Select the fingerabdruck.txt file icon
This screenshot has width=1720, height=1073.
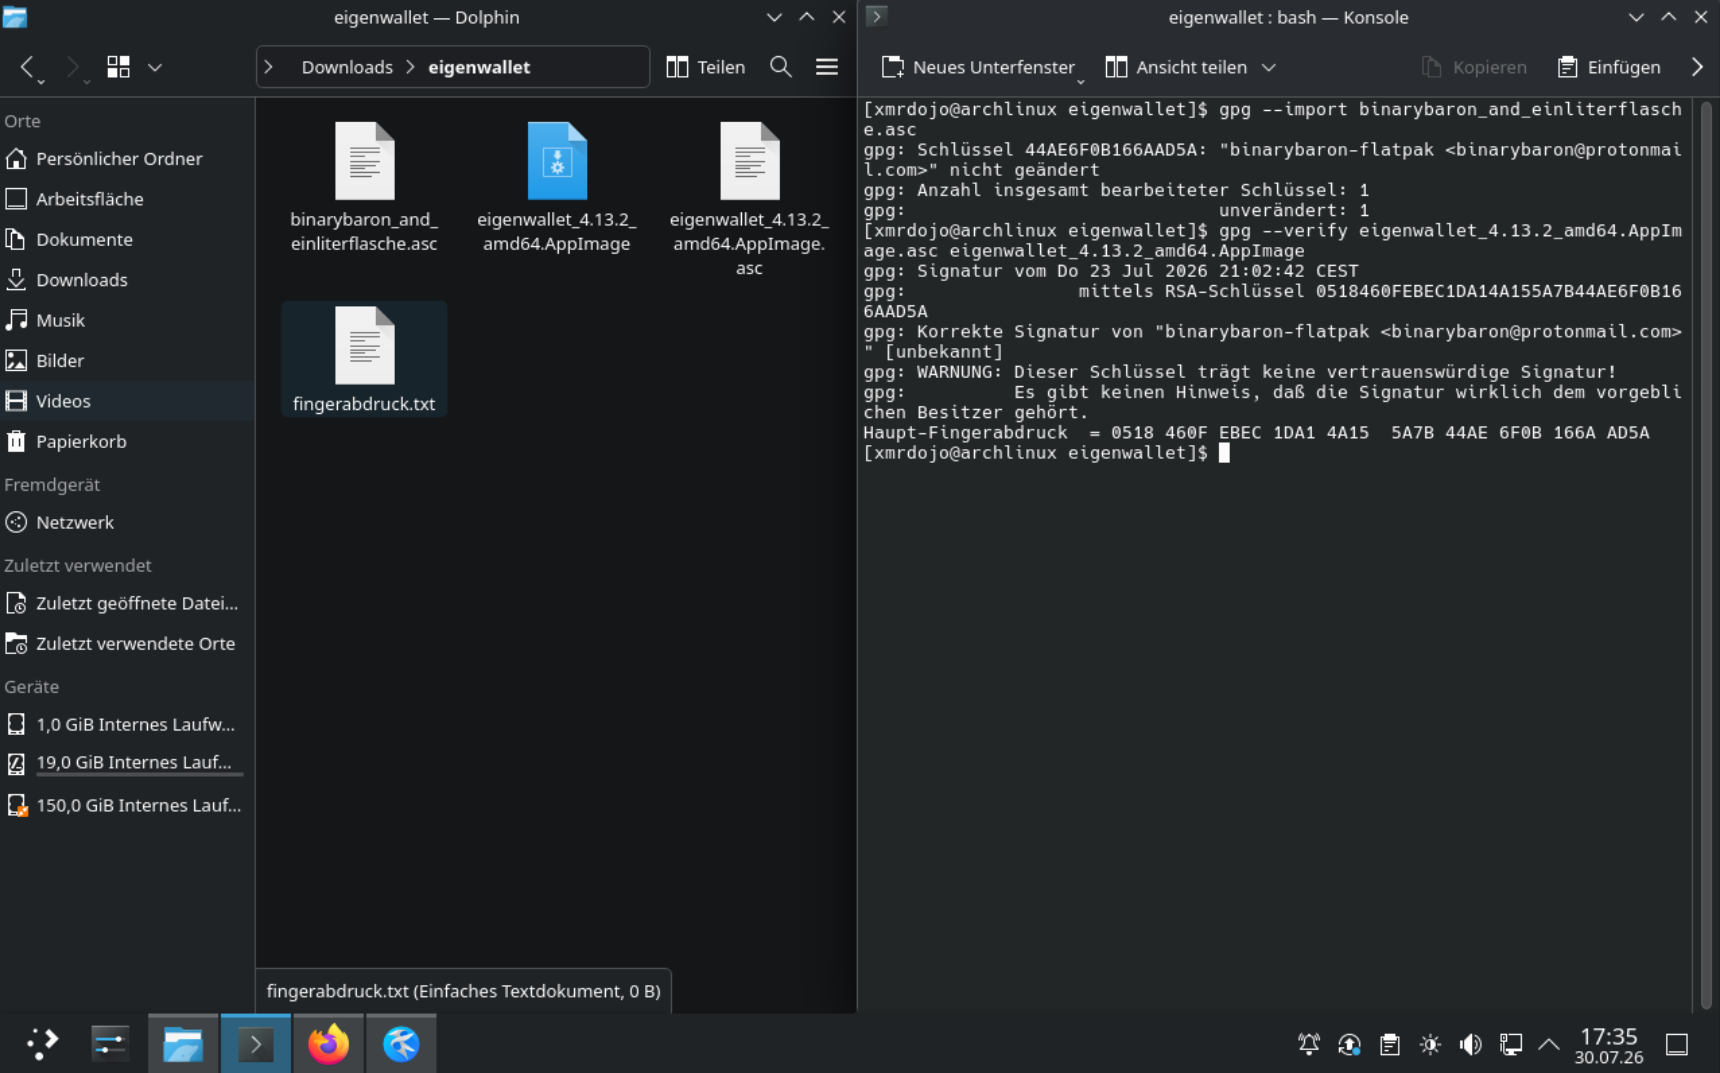(x=364, y=345)
